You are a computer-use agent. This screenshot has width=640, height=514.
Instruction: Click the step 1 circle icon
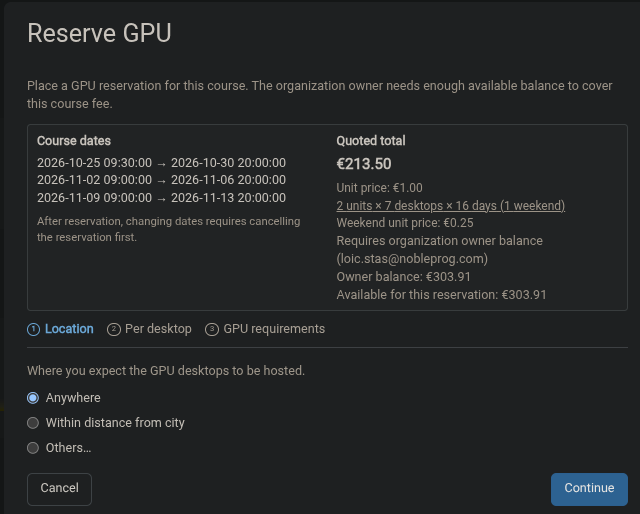[33, 329]
